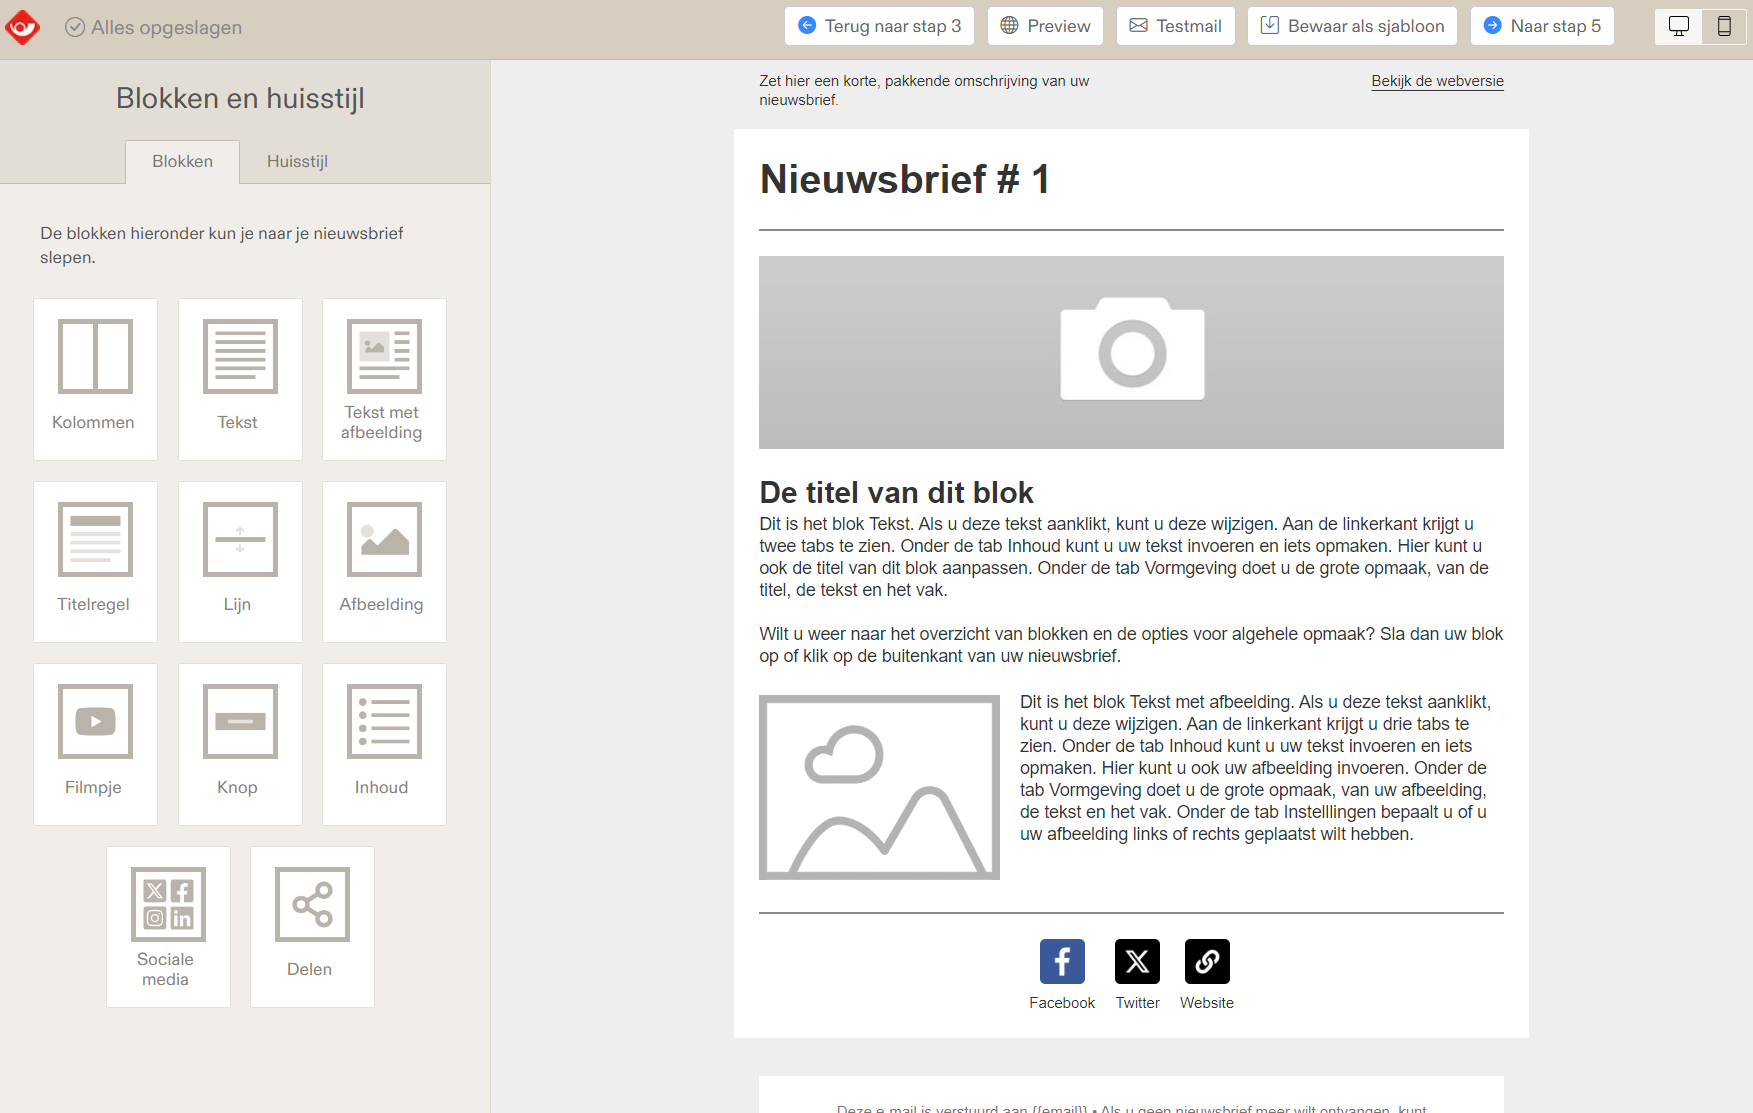Click the preheader text 'Zet hier een korte'
The height and width of the screenshot is (1113, 1753).
tap(924, 90)
